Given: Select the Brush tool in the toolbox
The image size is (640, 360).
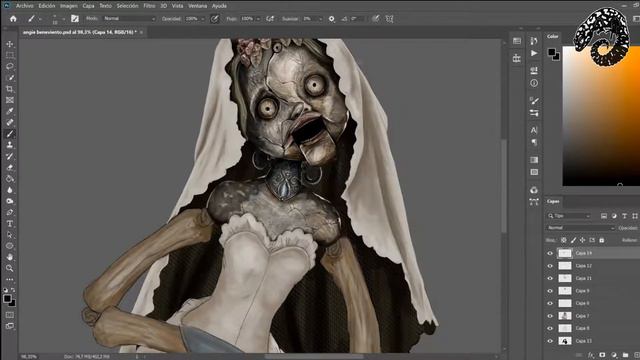Looking at the screenshot, I should (x=10, y=133).
